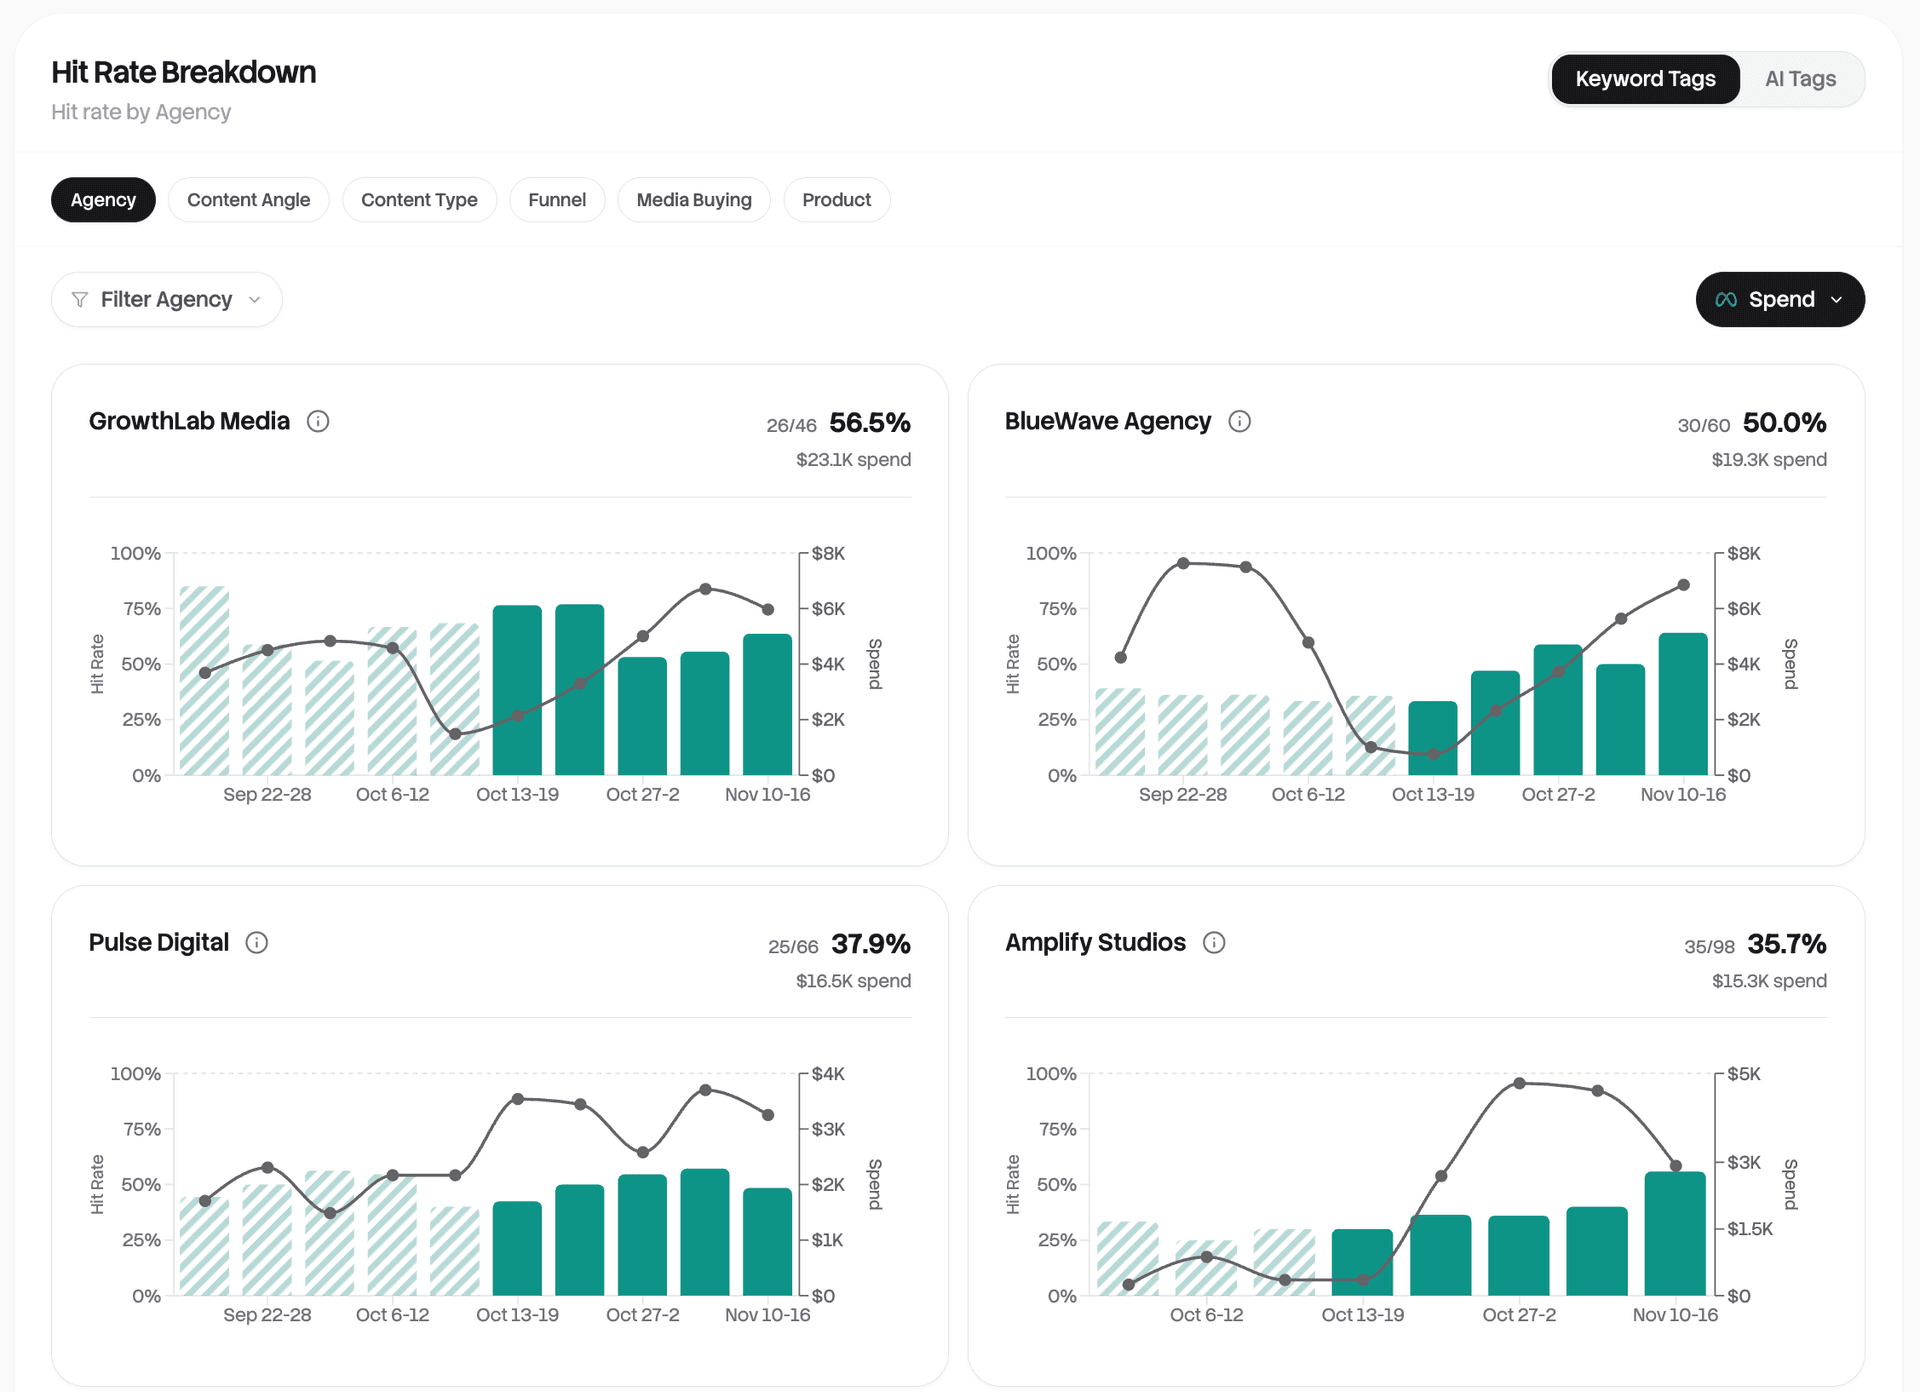Switch to AI Tags
The height and width of the screenshot is (1392, 1920).
1800,78
